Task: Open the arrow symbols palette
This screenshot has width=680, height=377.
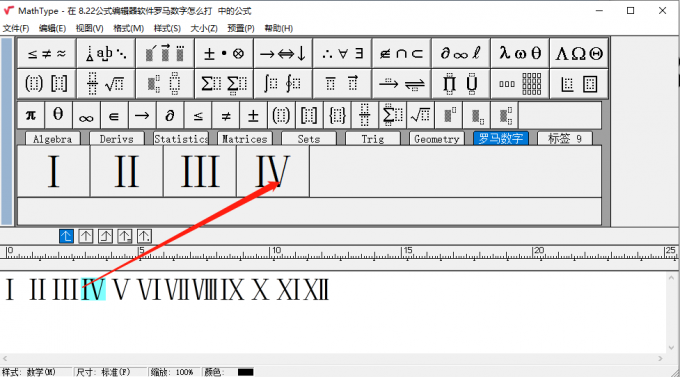Action: (283, 54)
